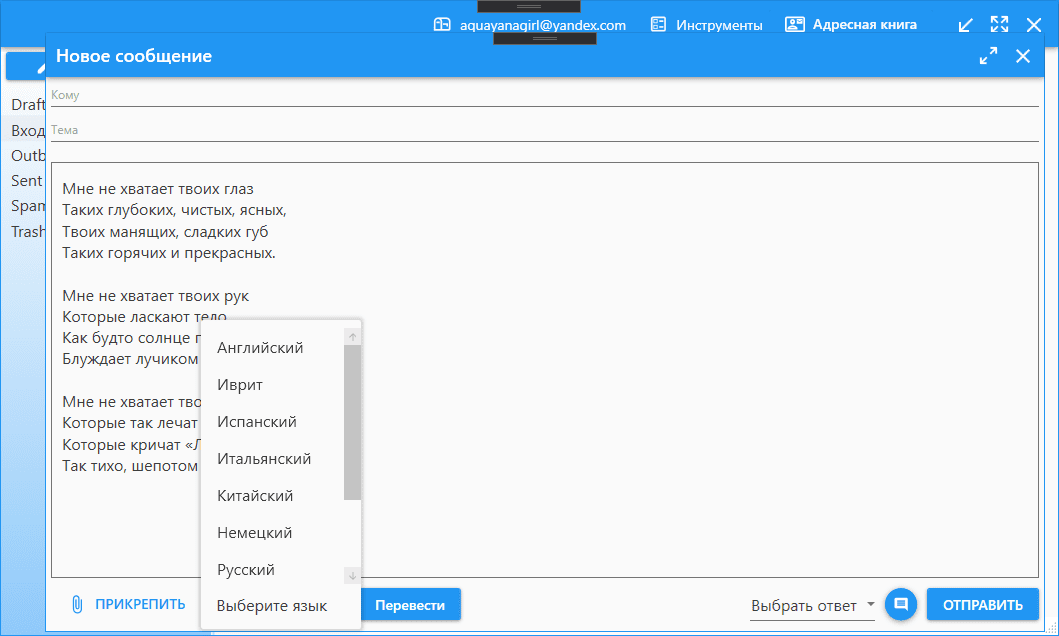
Task: Open the Выбрать ответ dropdown
Action: point(812,606)
